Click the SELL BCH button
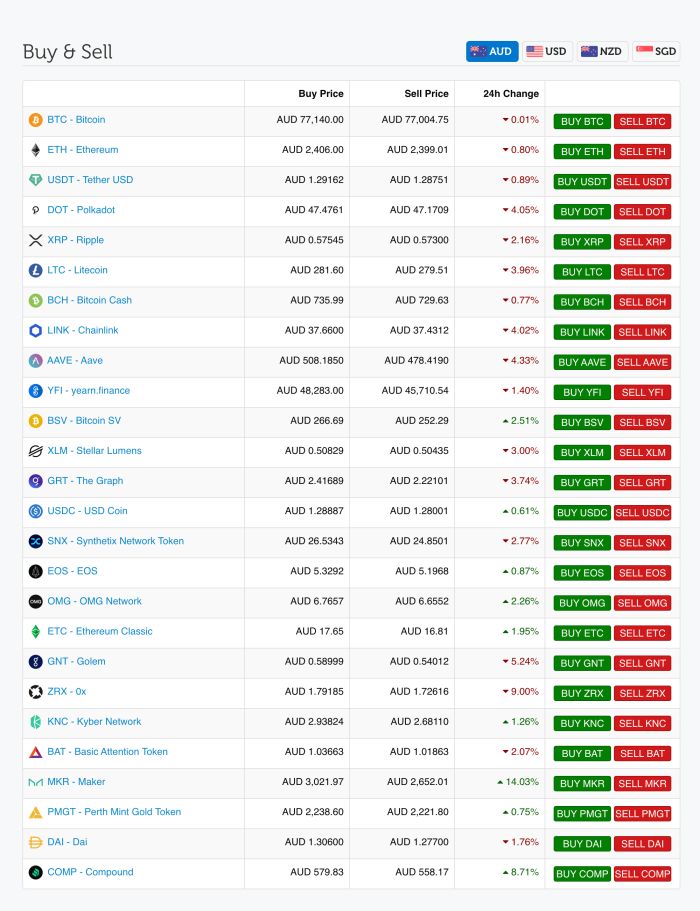 click(642, 302)
